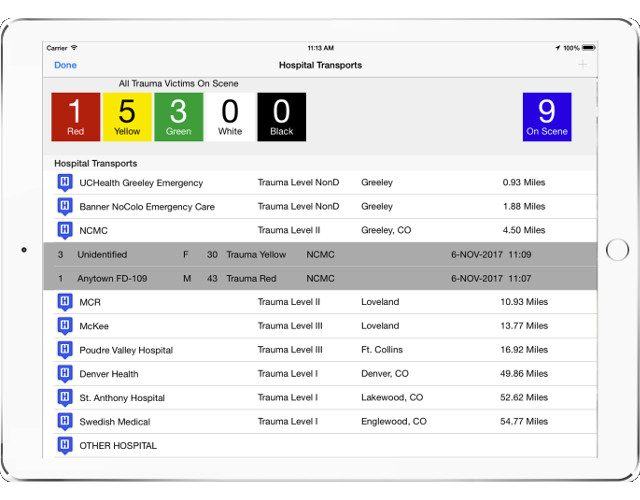Tap the hospital icon beside OTHER HOSPITAL
This screenshot has width=640, height=500.
click(x=65, y=445)
